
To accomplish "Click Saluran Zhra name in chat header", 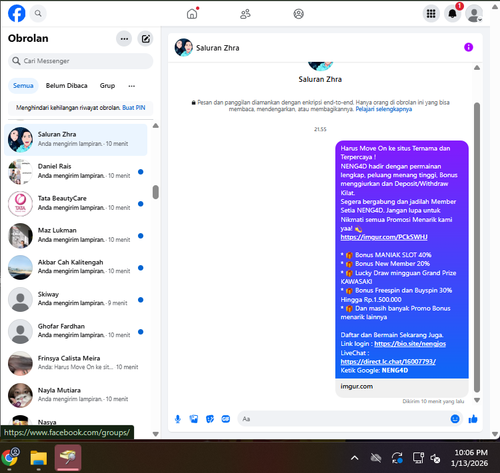I will coord(218,48).
